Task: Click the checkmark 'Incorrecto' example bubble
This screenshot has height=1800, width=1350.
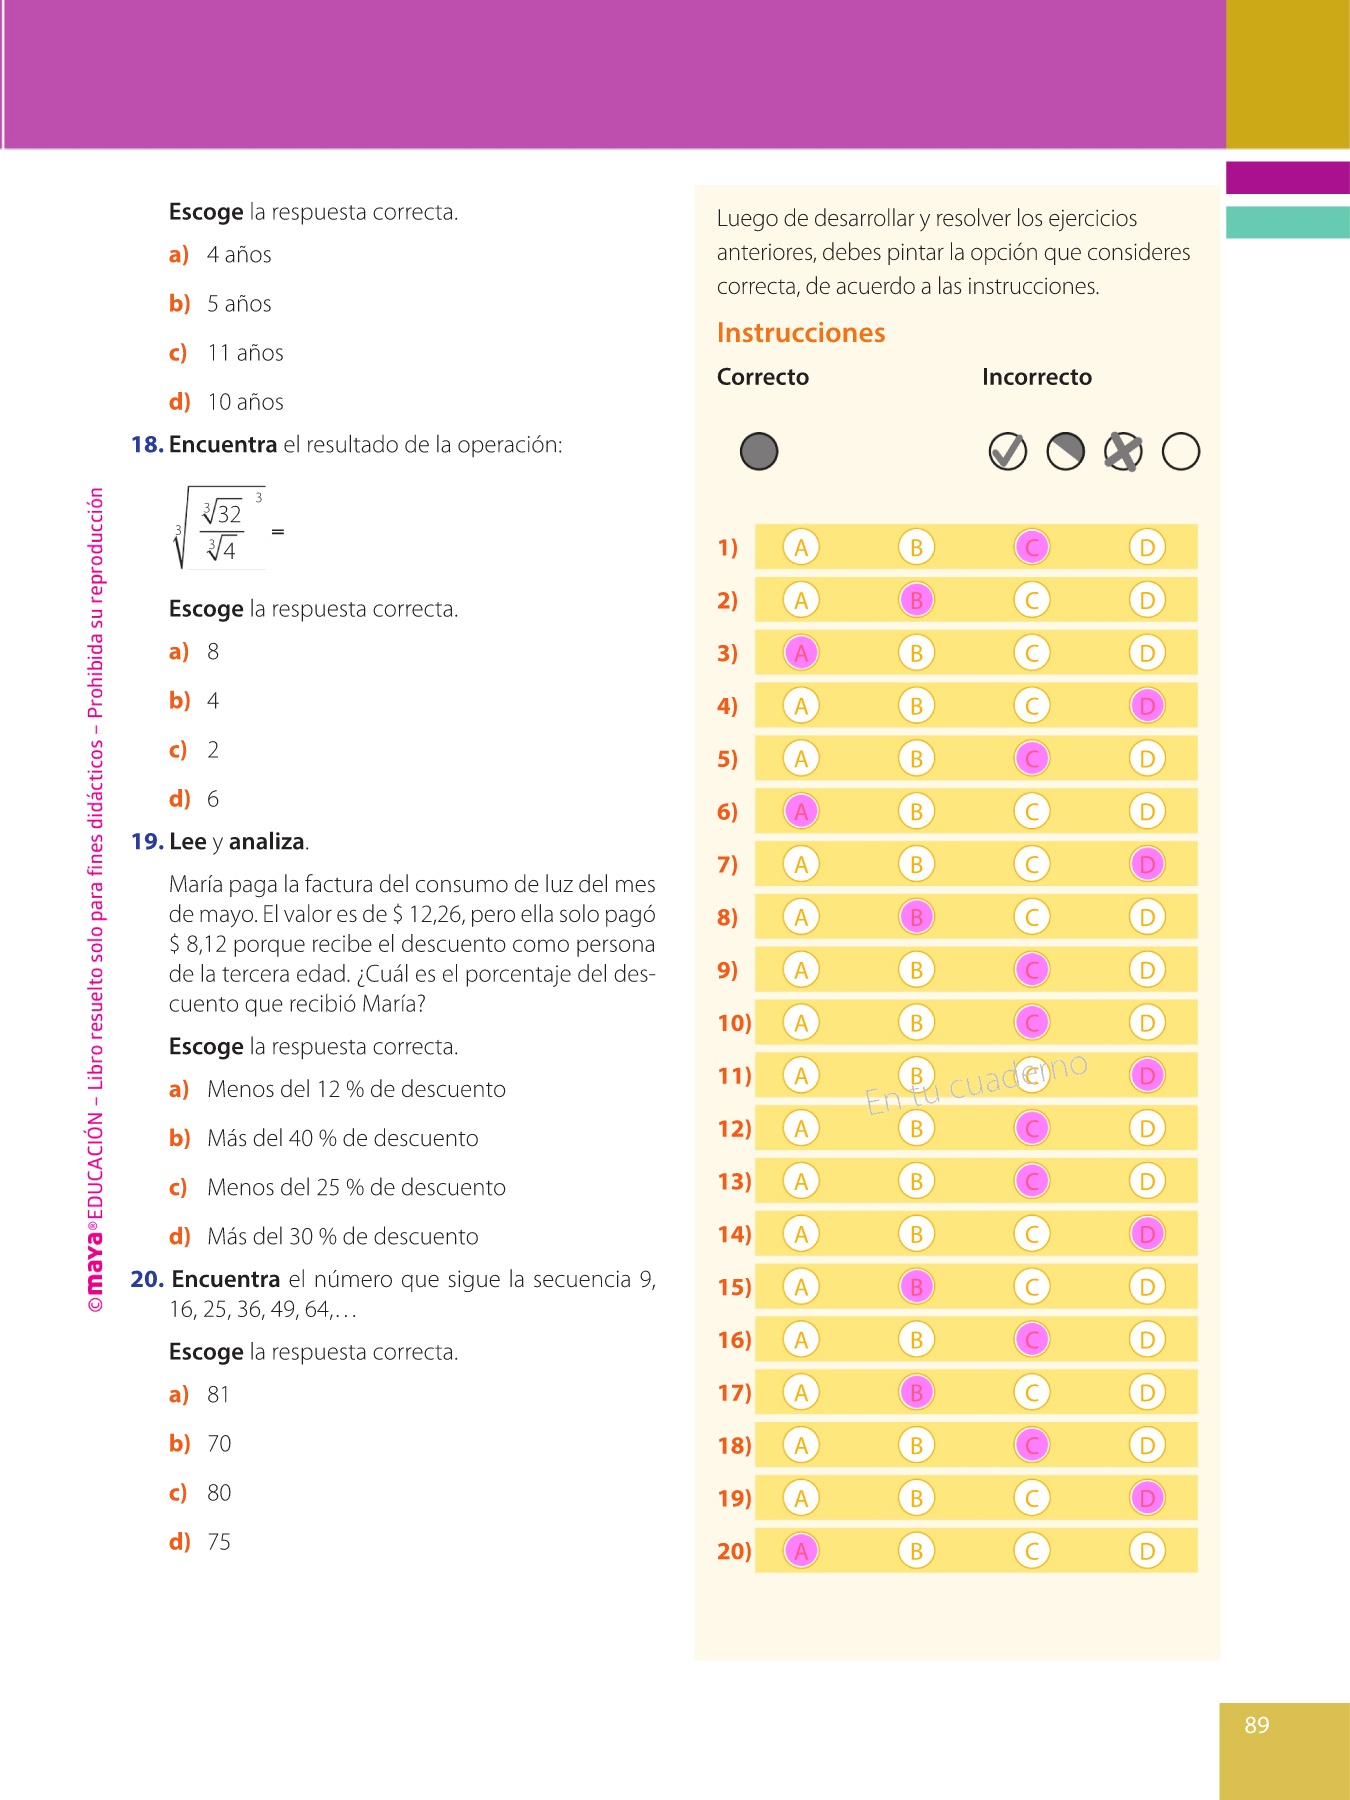Action: point(1007,451)
